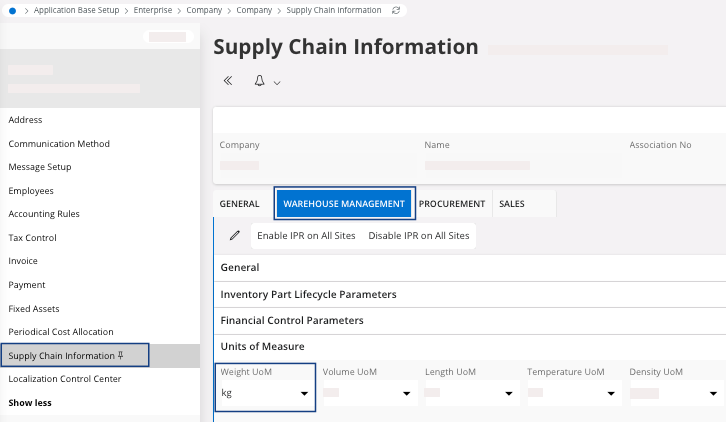Open the Temperature UoM dropdown
Viewport: 726px width, 422px height.
tap(610, 394)
